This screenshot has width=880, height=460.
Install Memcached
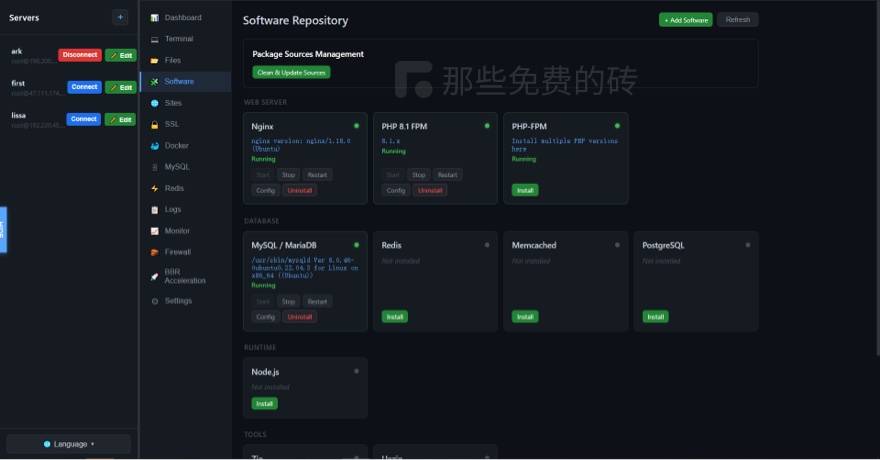click(525, 317)
